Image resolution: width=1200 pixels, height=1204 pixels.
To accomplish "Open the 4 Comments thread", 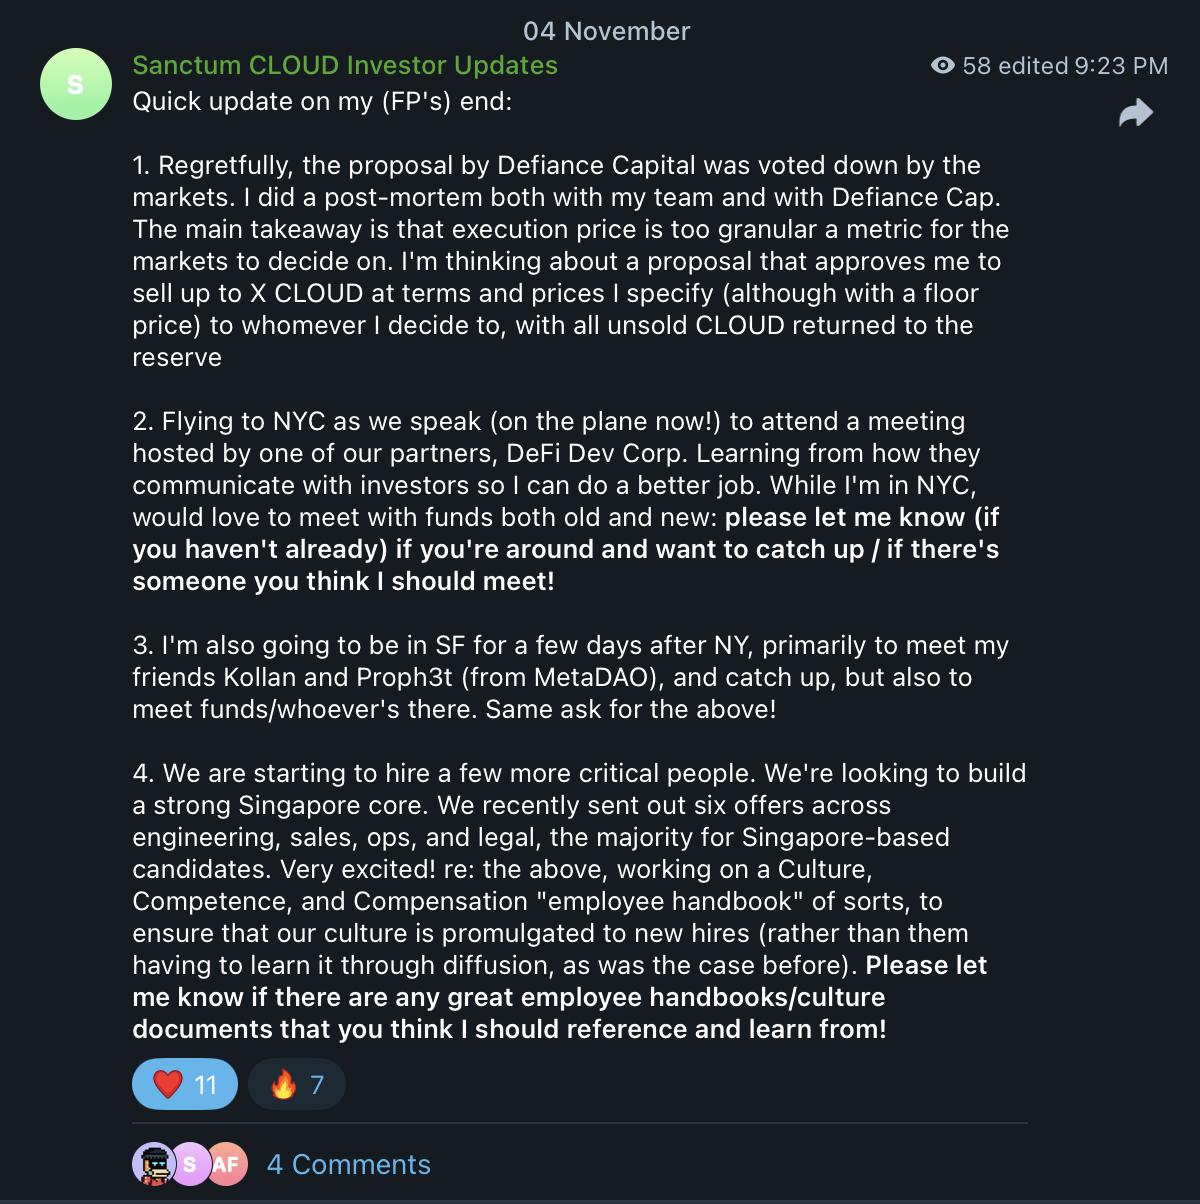I will [x=348, y=1164].
